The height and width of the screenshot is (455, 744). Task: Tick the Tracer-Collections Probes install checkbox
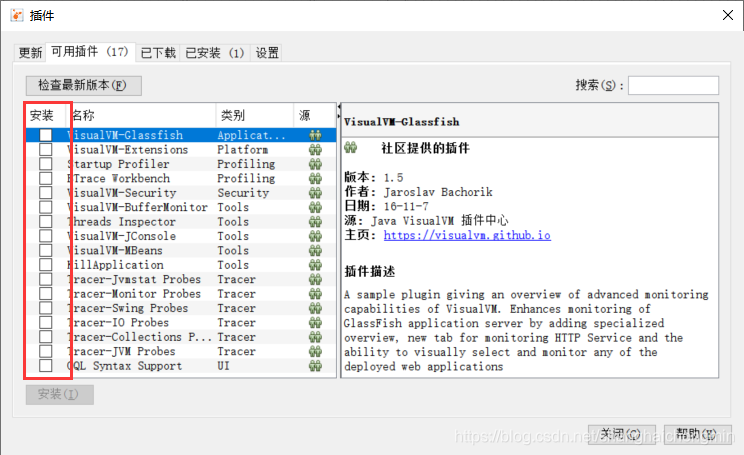coord(46,337)
